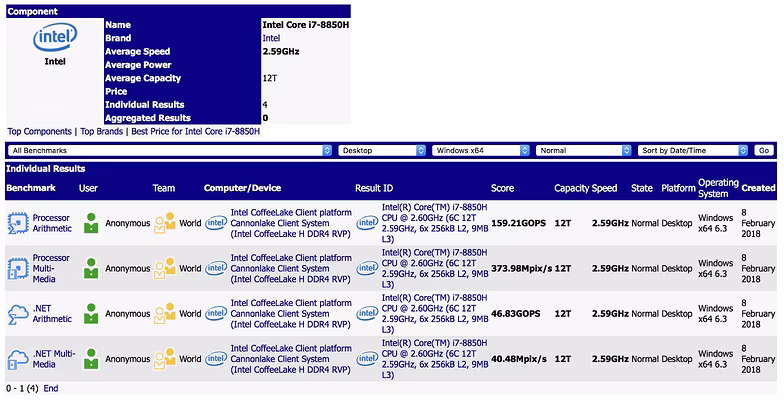Viewport: 784px width, 400px height.
Task: Click the Result ID column header
Action: click(374, 188)
